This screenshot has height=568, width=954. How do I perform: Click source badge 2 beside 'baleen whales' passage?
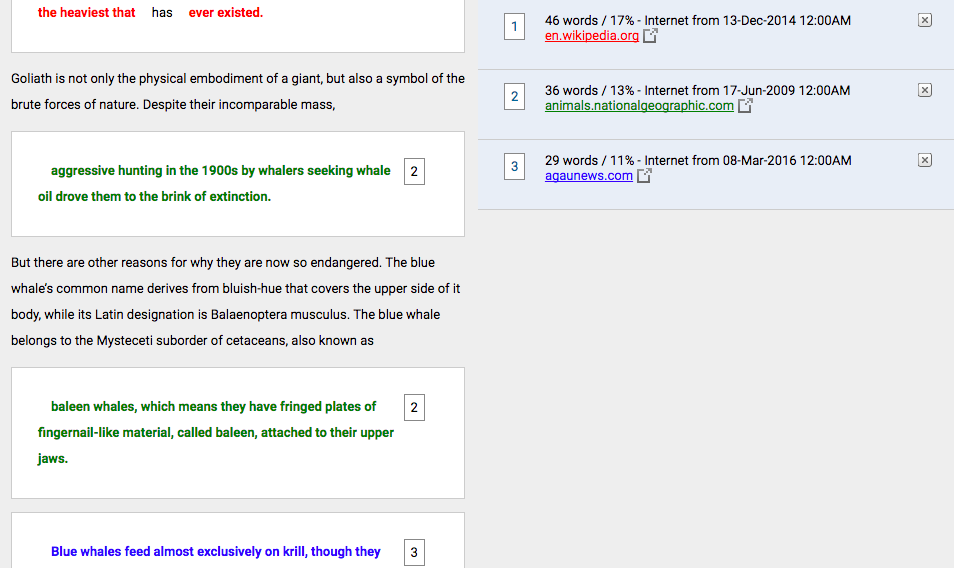(414, 407)
